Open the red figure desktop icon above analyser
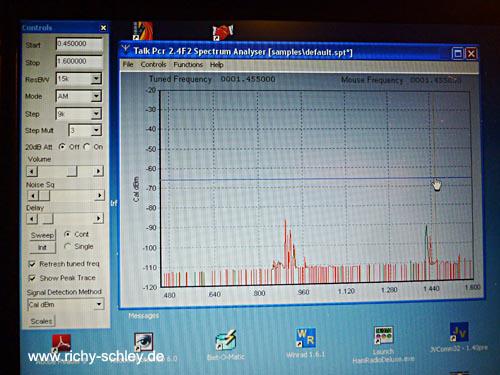 point(223,33)
